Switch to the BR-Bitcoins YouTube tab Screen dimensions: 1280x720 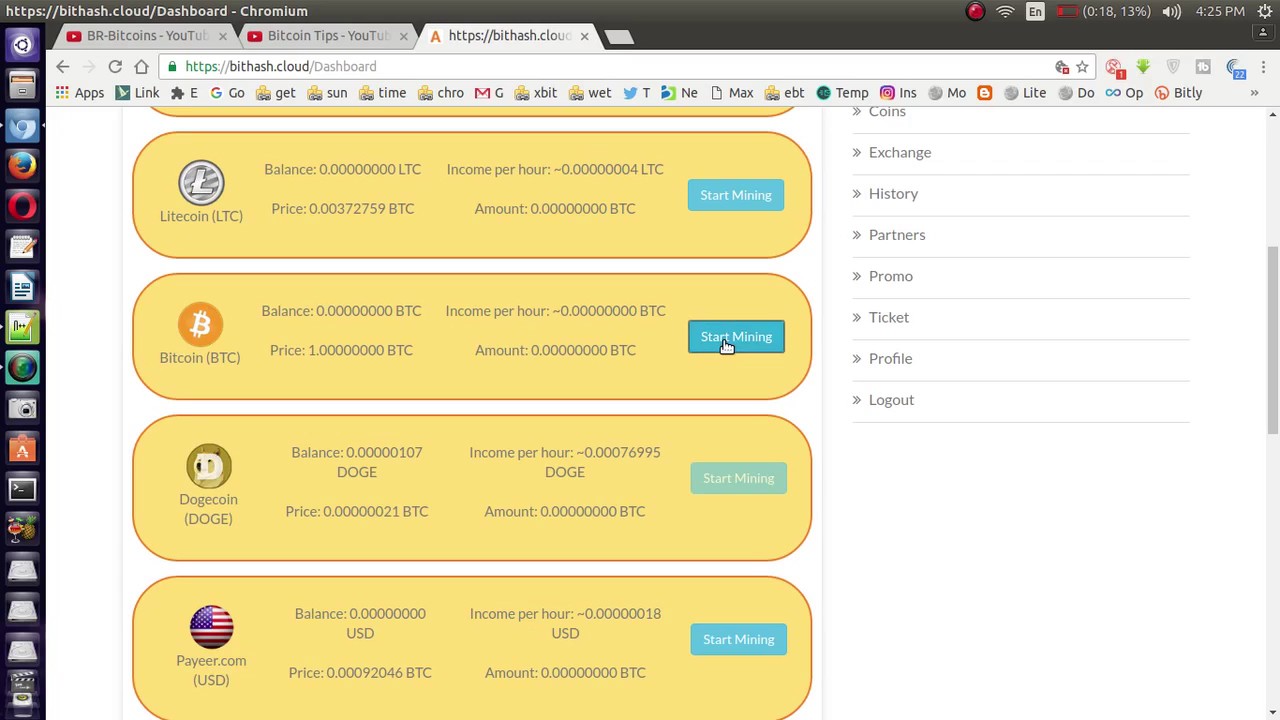coord(145,36)
